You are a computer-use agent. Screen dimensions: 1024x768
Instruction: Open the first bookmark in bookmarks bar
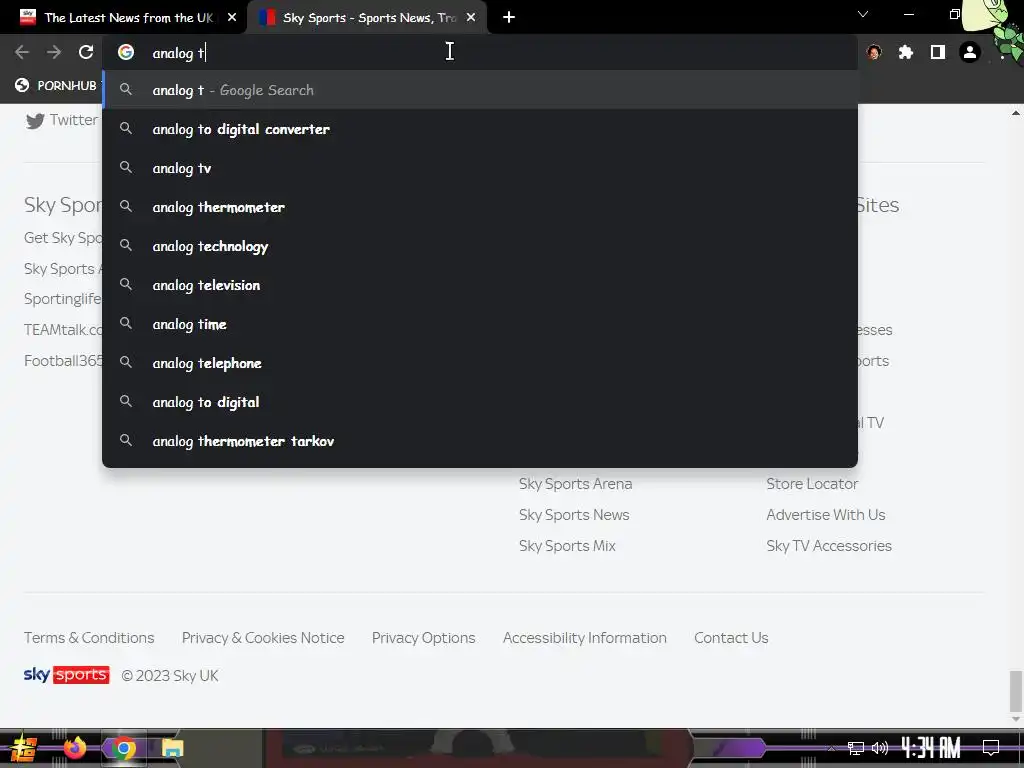click(x=56, y=86)
